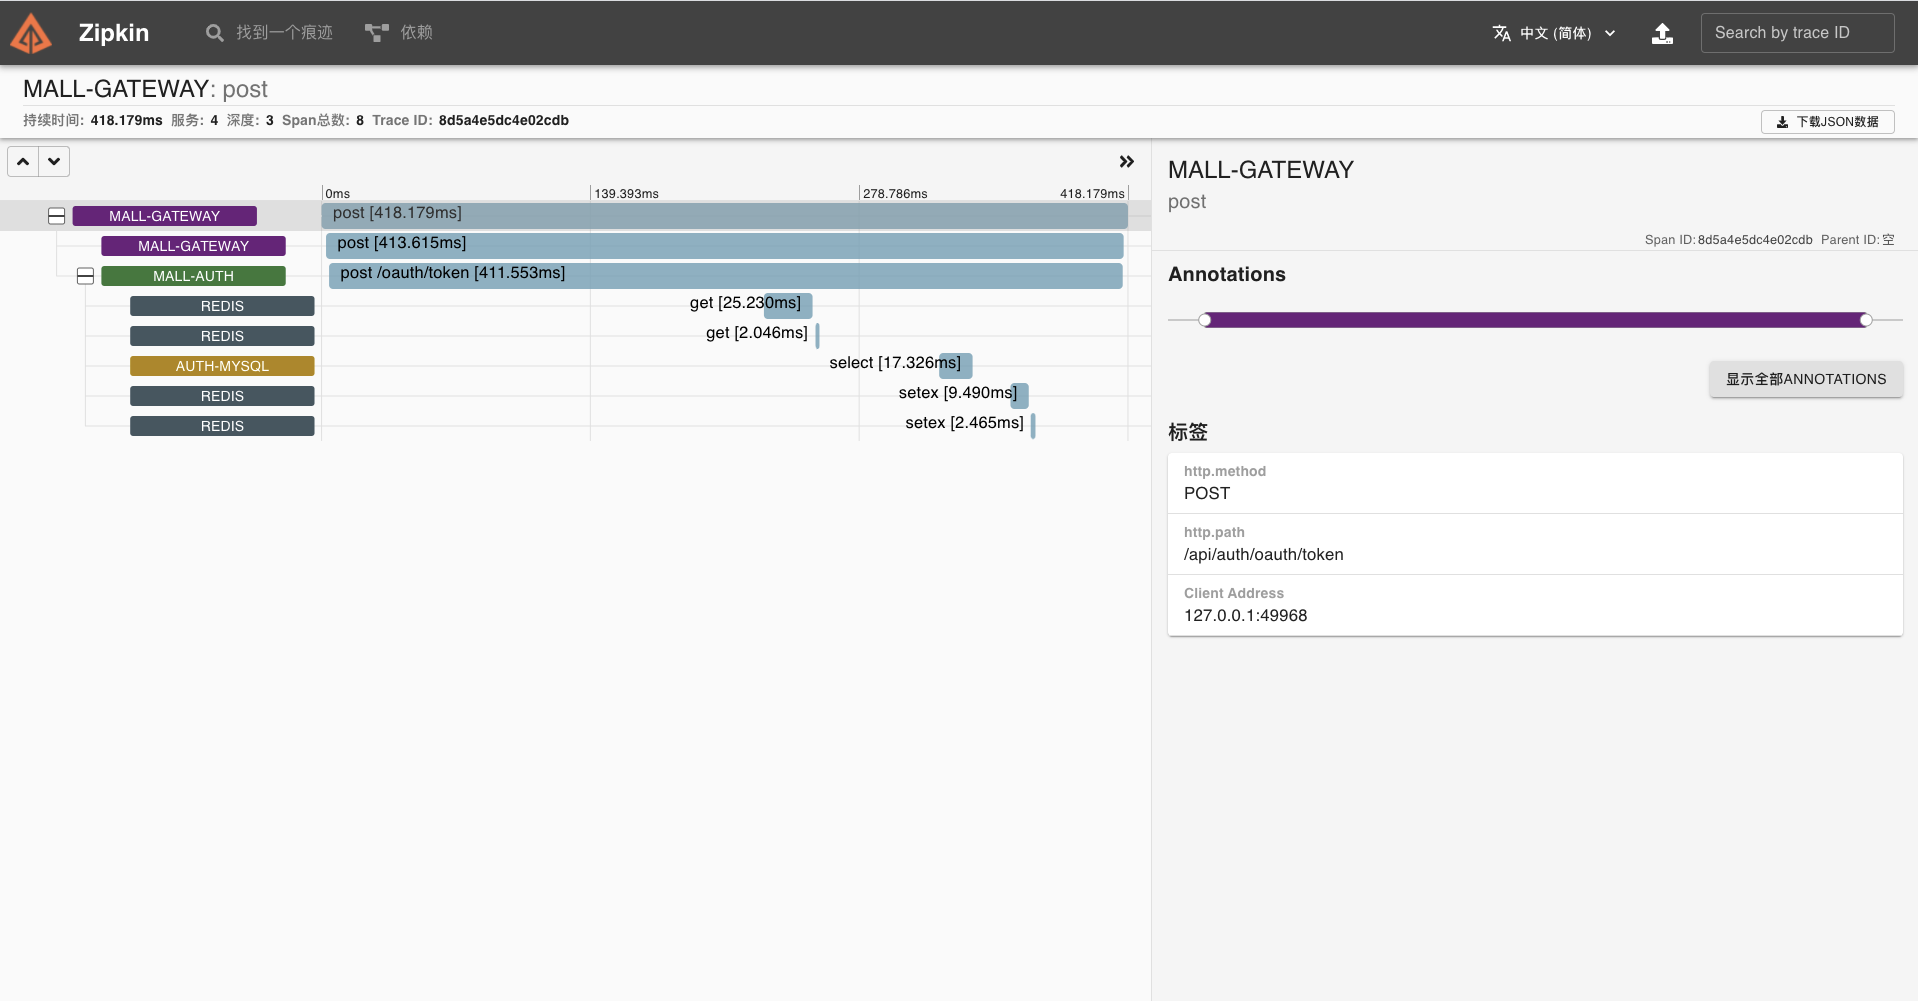Click the Zipkin logo icon
Viewport: 1918px width, 1001px height.
31,33
